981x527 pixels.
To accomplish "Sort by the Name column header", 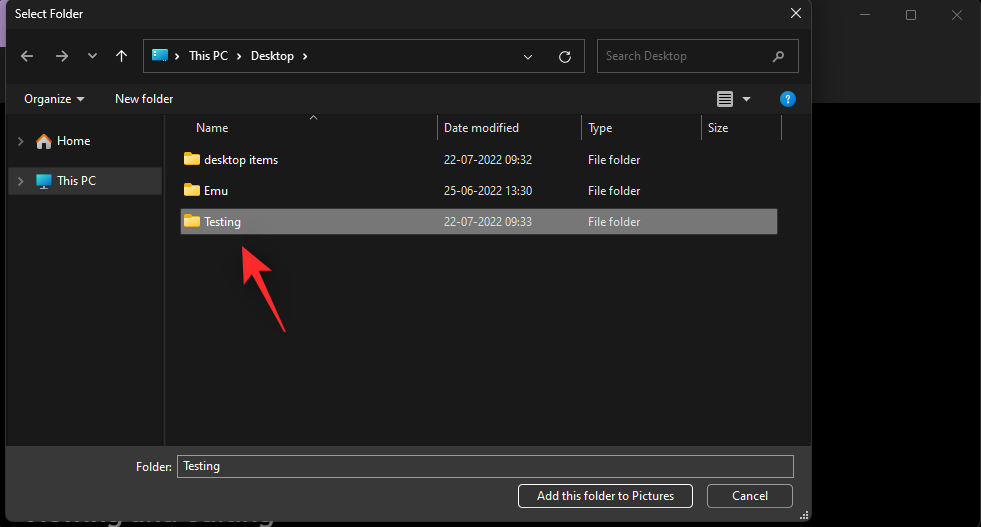I will (212, 128).
